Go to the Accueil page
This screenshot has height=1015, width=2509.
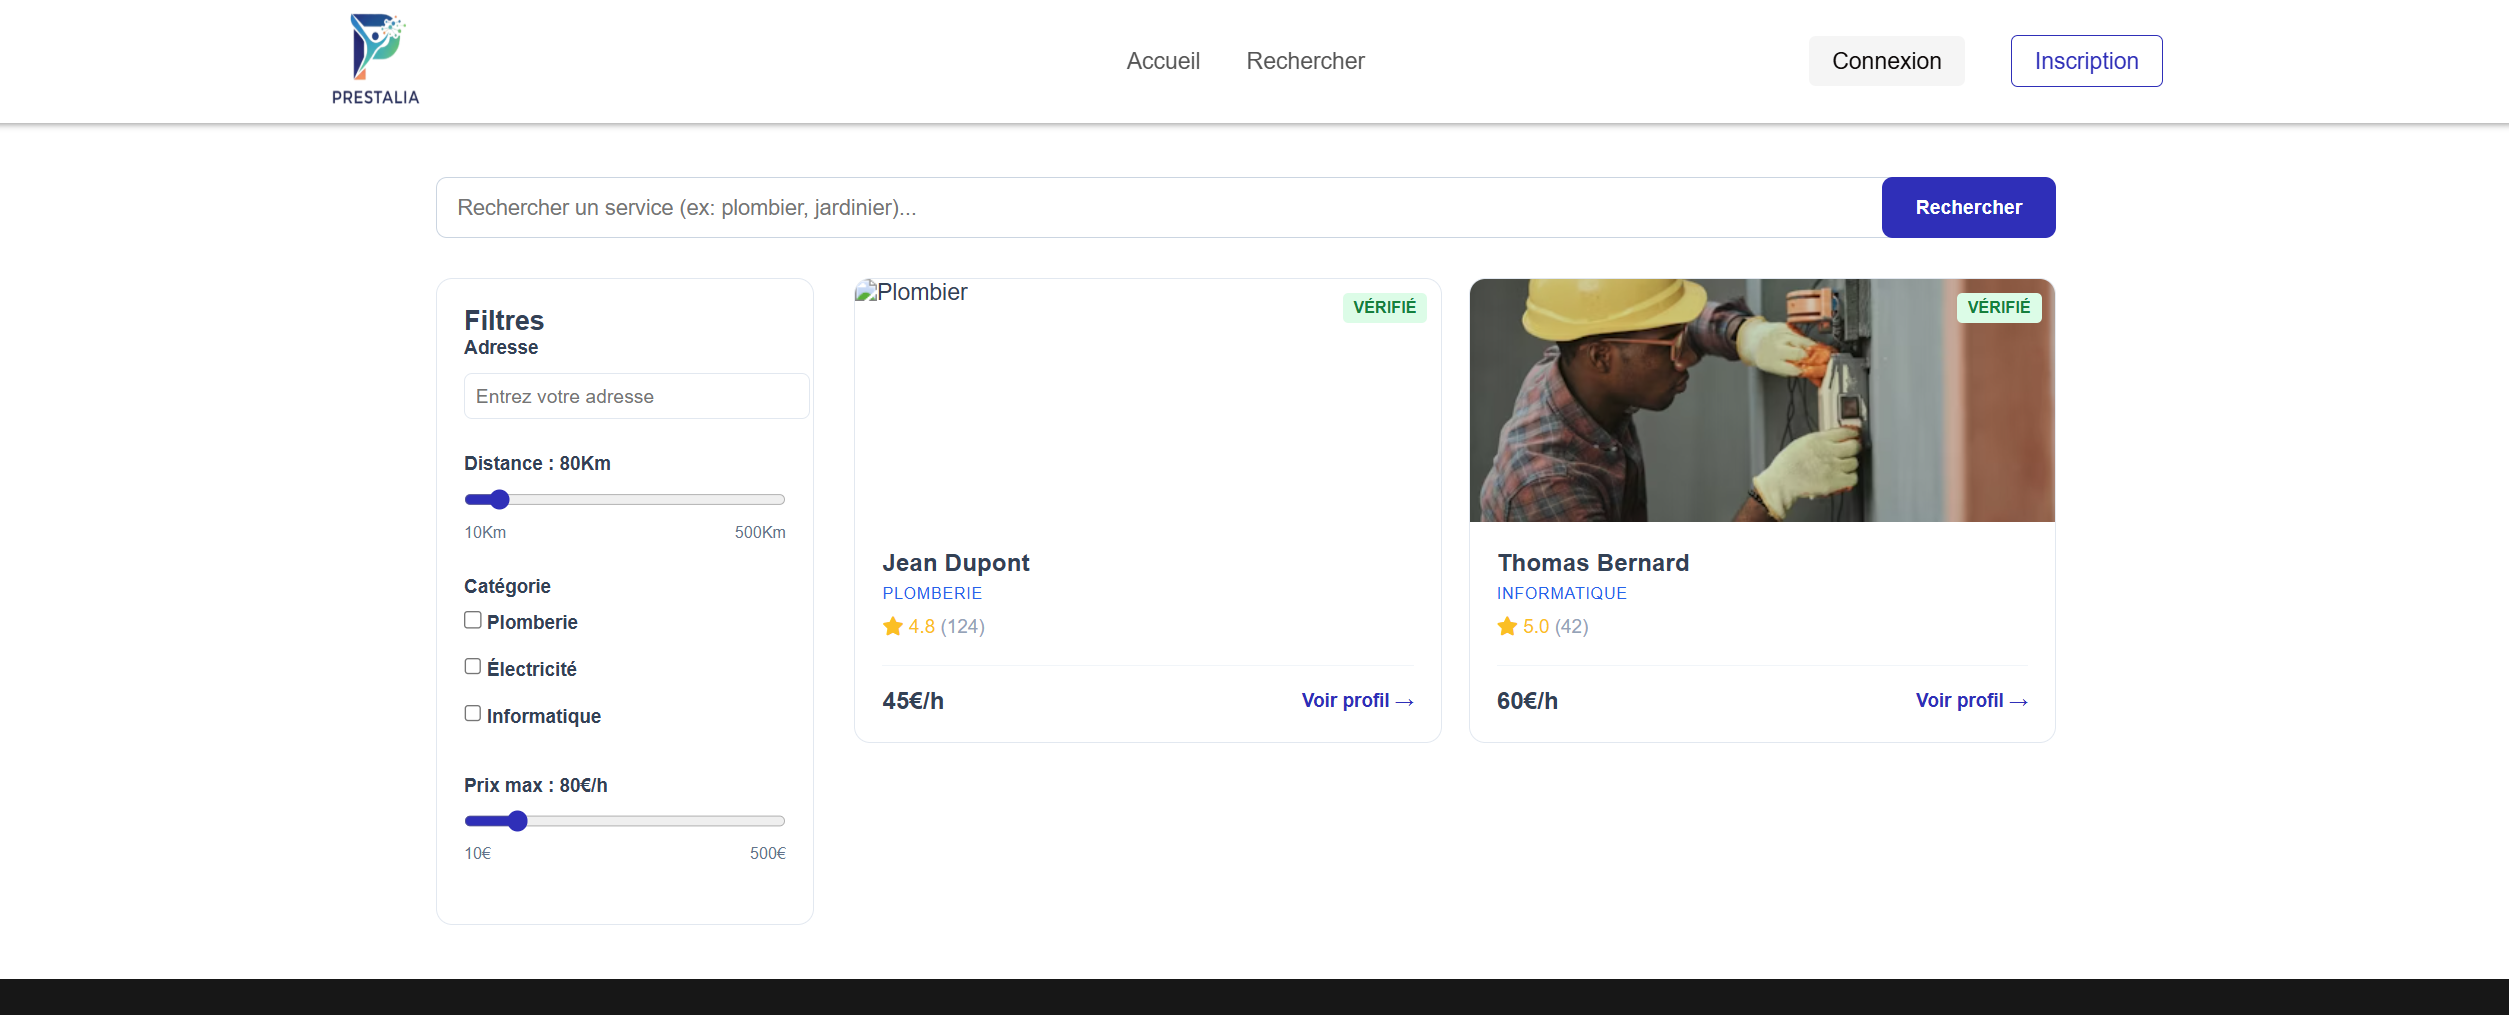click(1162, 61)
